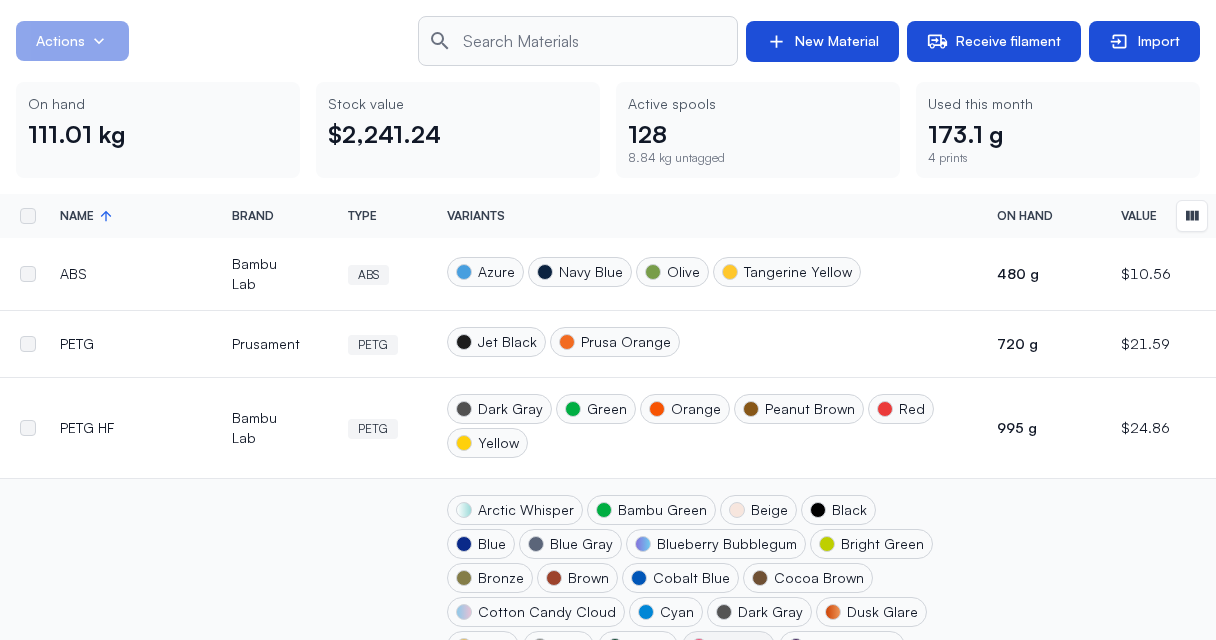Sort by the Type column header

[362, 216]
